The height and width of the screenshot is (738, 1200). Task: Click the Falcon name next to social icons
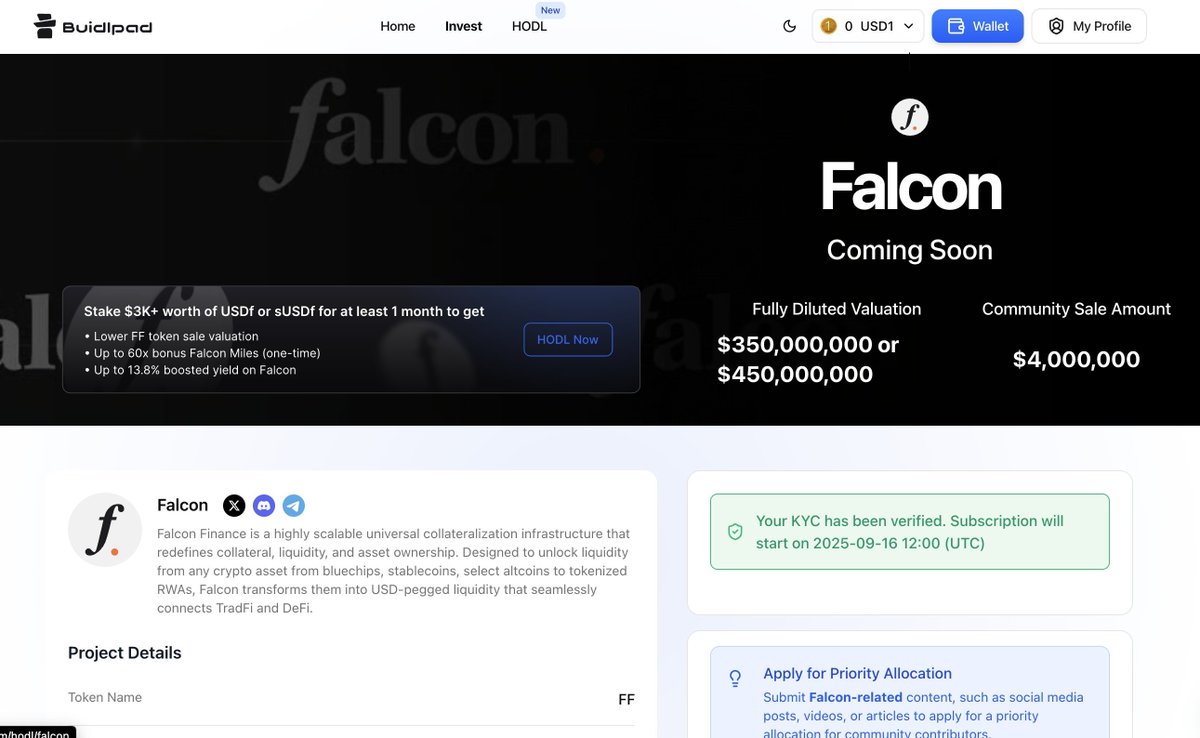pos(183,505)
